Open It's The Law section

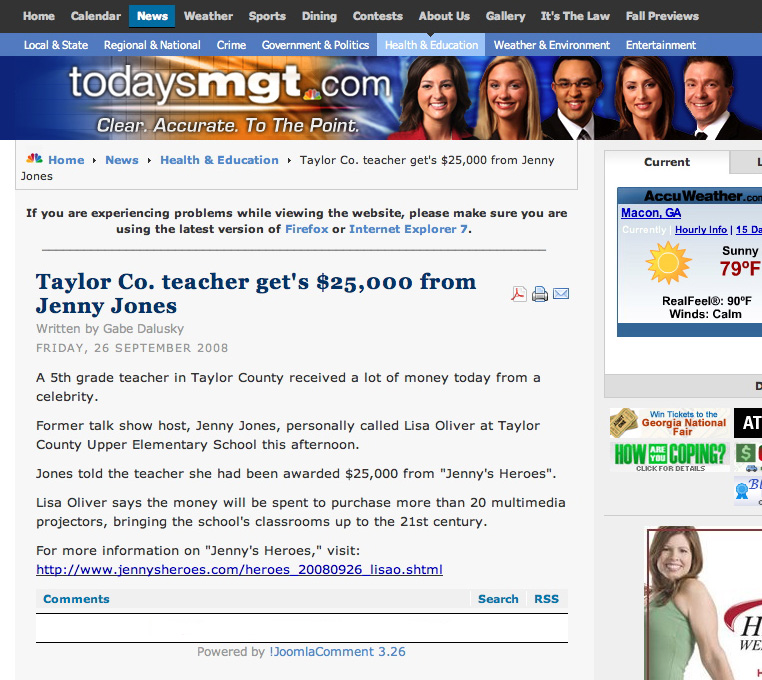coord(575,16)
